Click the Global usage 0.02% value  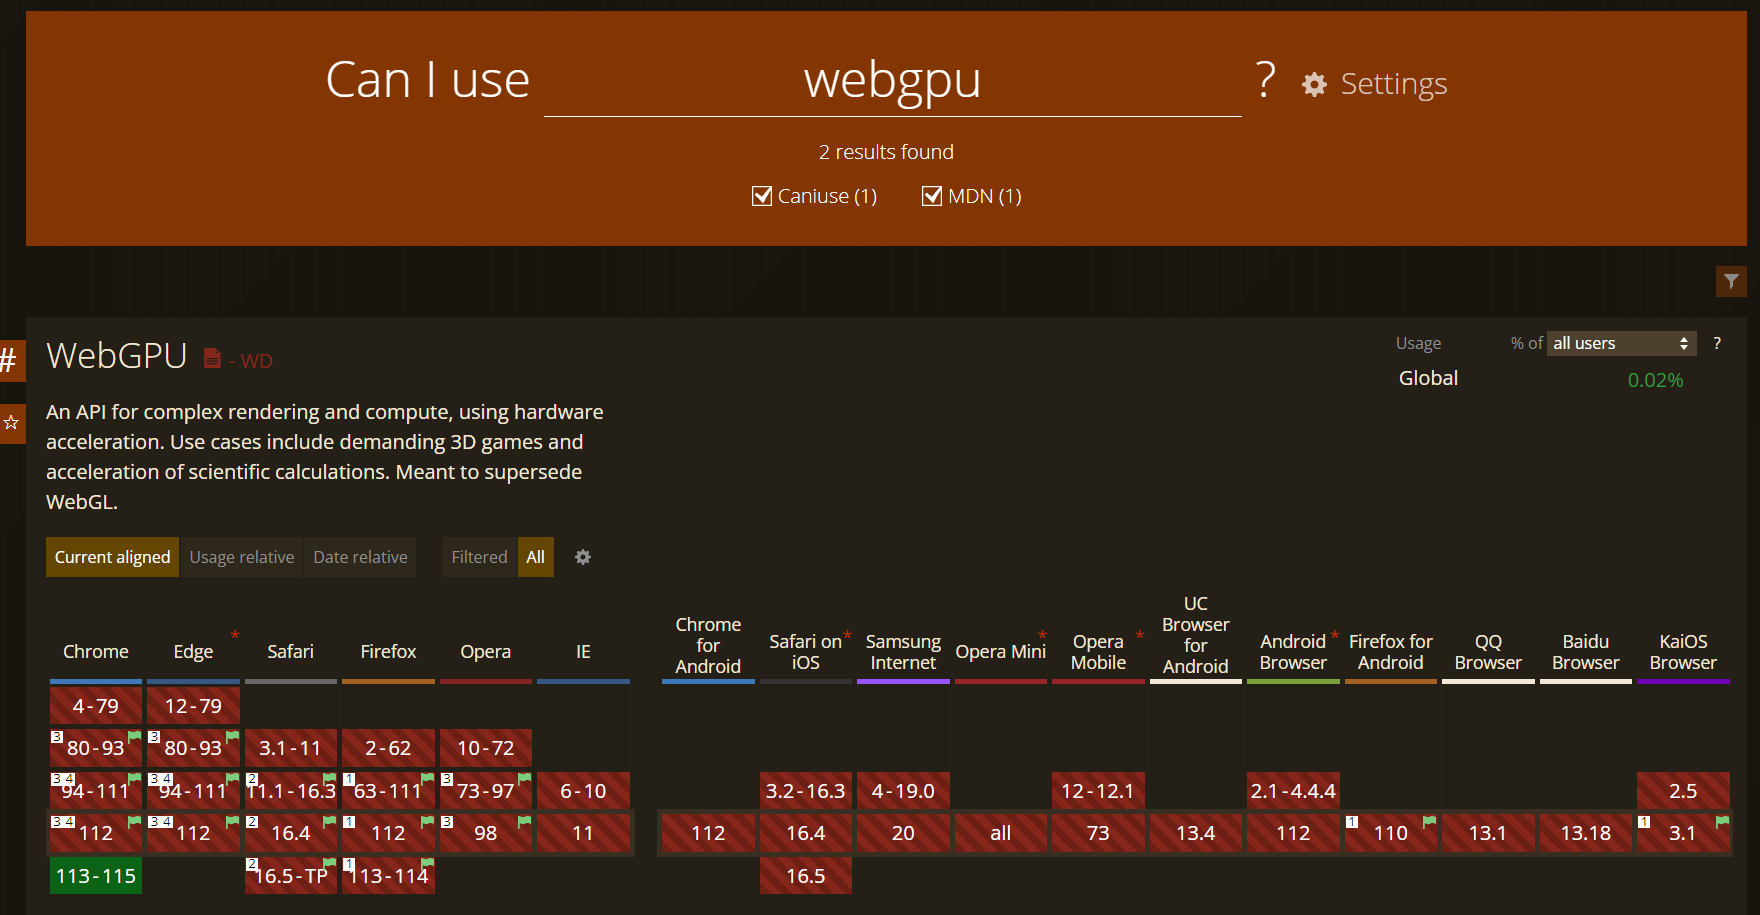1655,380
